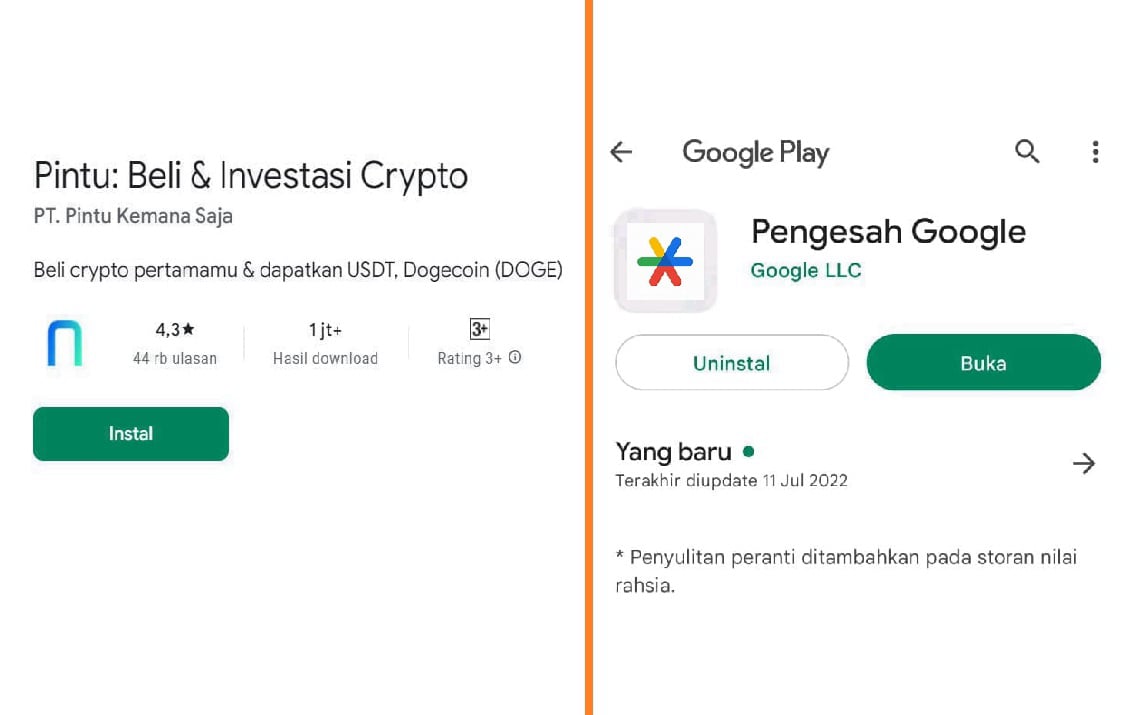Expand Yang baru with the right arrow

tap(1083, 463)
